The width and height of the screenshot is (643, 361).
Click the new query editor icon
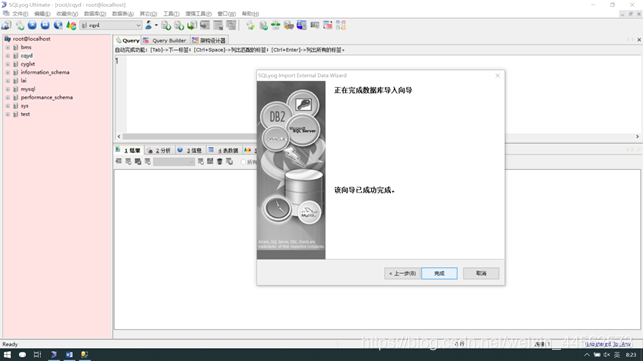(20, 25)
